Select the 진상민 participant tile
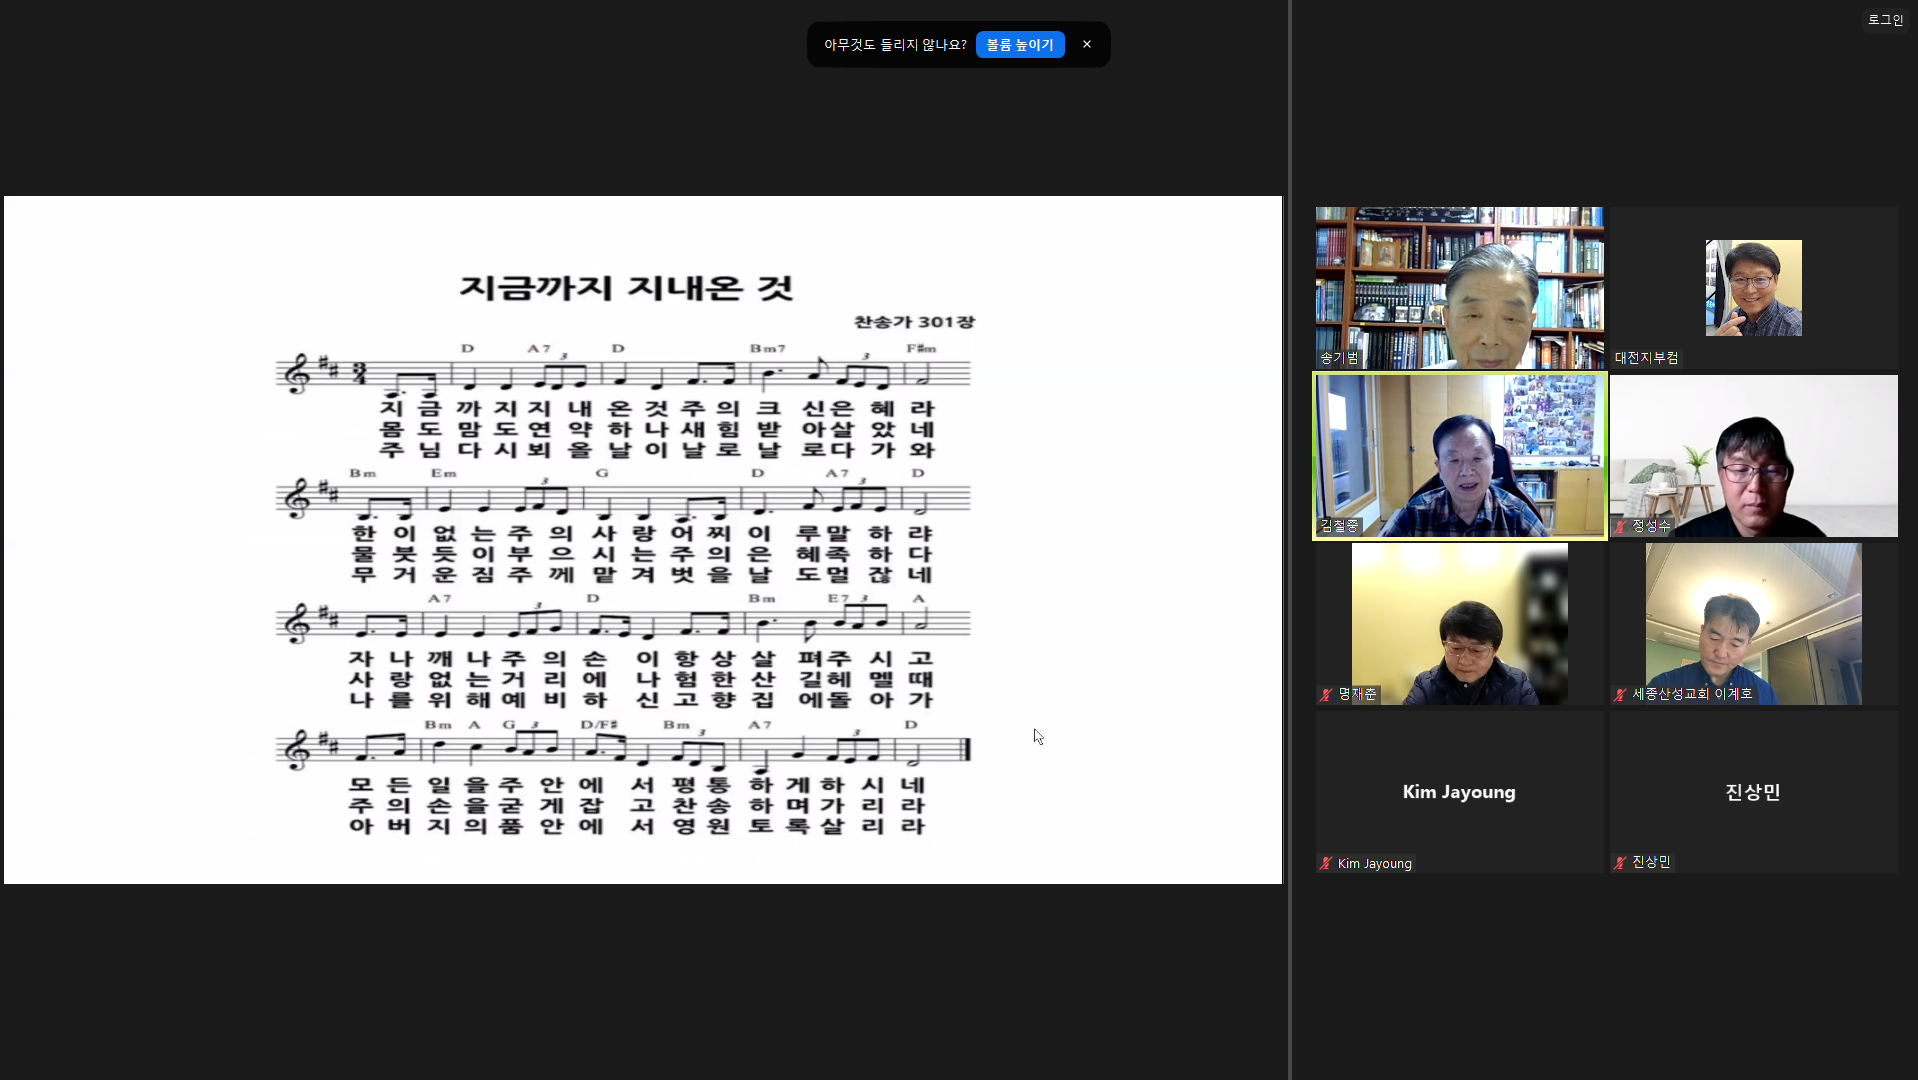1918x1080 pixels. [x=1753, y=792]
